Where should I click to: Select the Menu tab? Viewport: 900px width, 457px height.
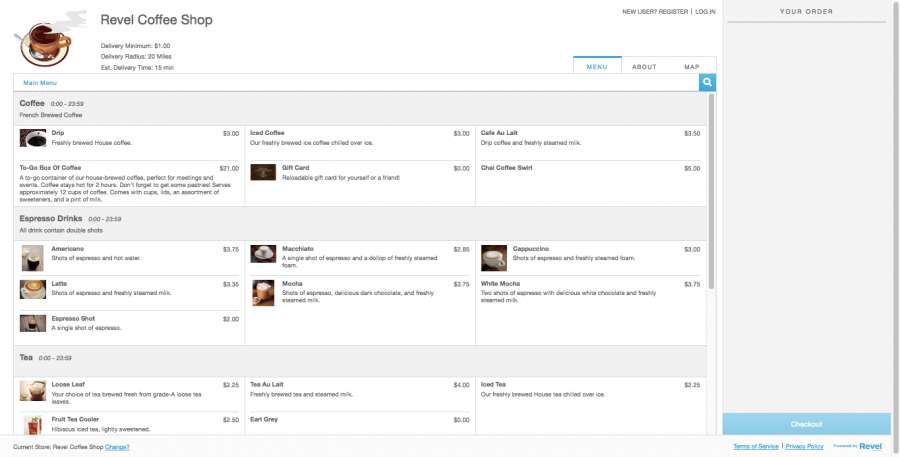point(597,67)
